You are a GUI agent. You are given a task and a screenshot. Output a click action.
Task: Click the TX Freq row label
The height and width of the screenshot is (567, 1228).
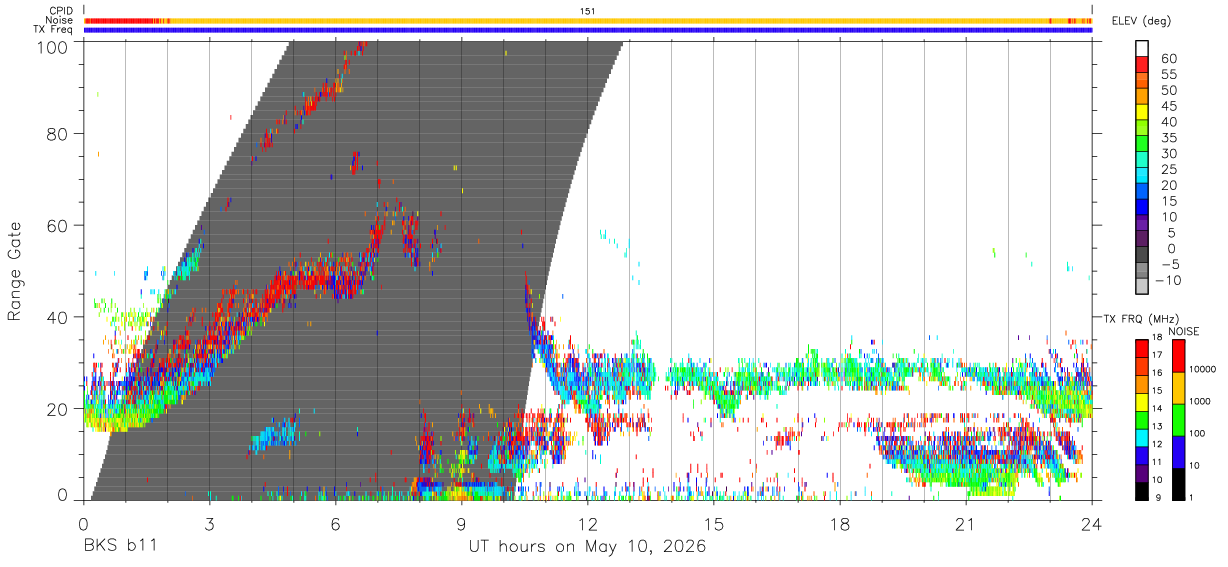click(x=53, y=30)
